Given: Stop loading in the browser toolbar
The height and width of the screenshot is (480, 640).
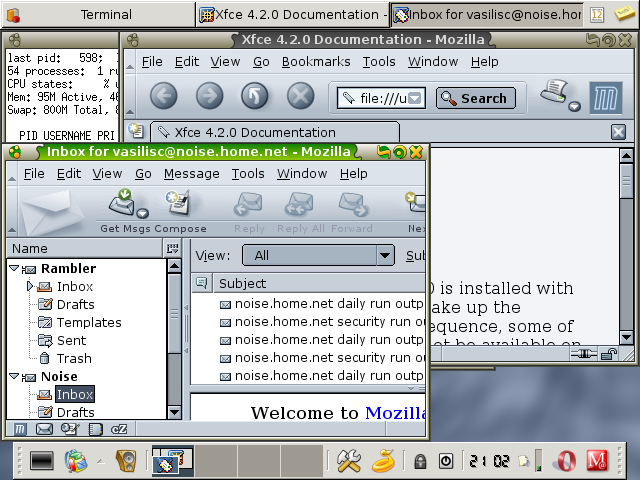Looking at the screenshot, I should pyautogui.click(x=300, y=97).
